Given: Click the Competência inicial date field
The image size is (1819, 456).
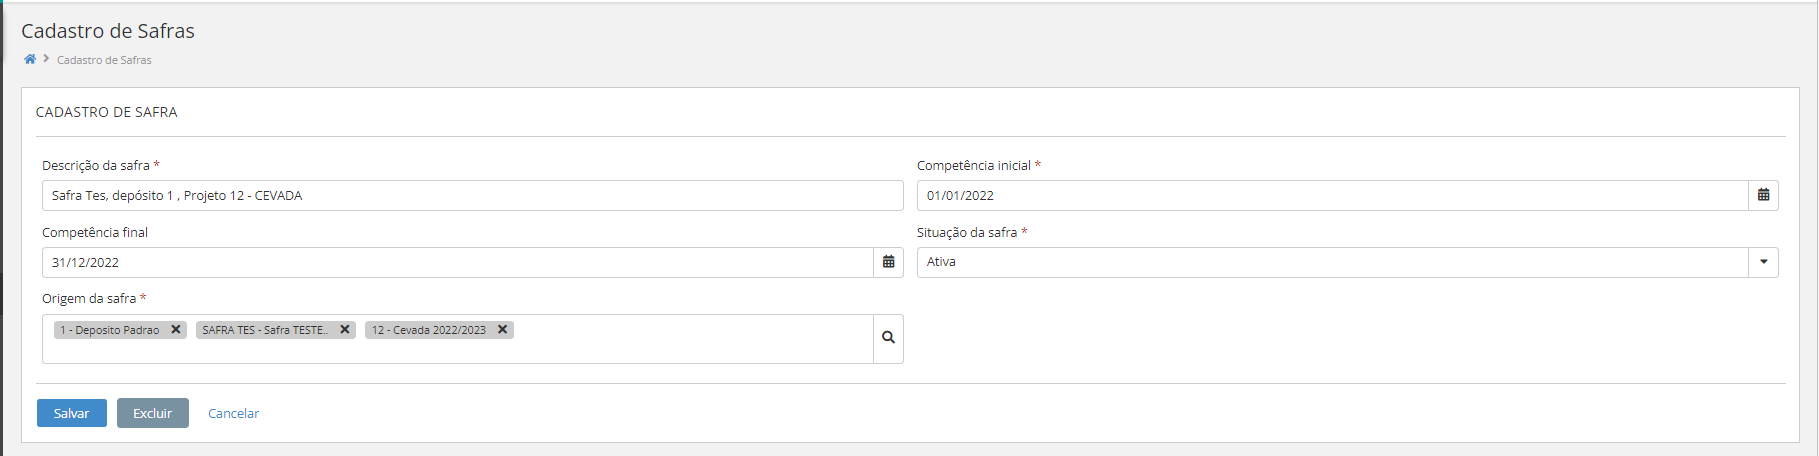Looking at the screenshot, I should tap(1332, 195).
